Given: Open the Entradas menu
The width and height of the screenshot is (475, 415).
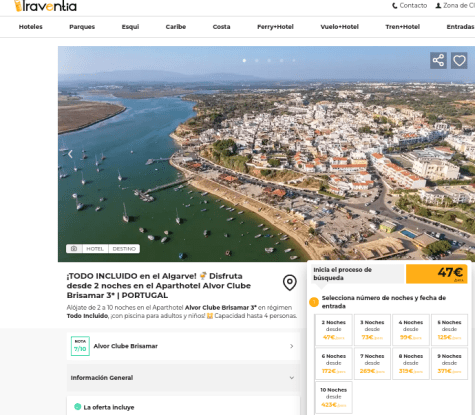Looking at the screenshot, I should click(460, 27).
